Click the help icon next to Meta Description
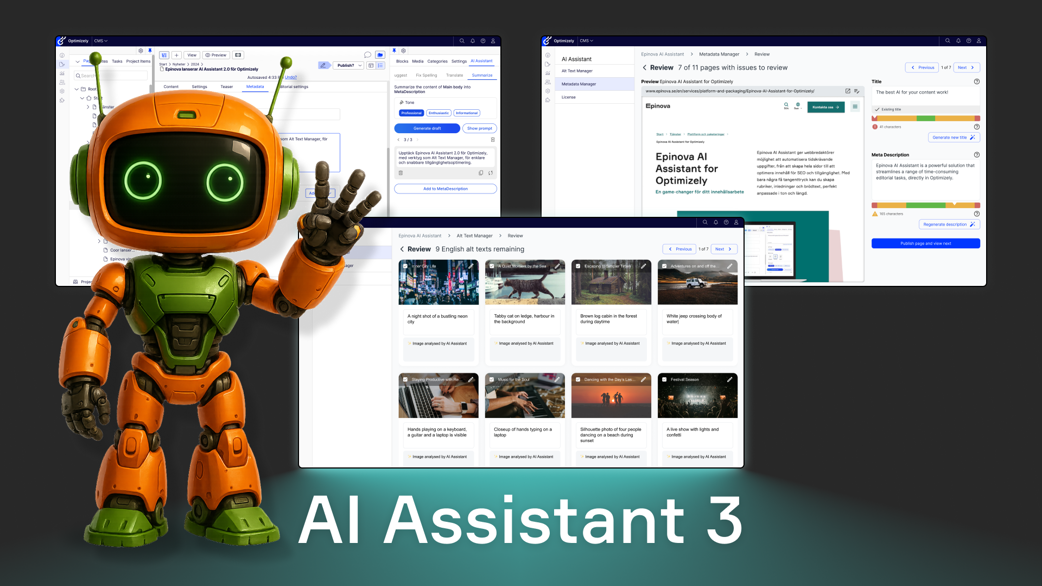1042x586 pixels. (x=976, y=155)
